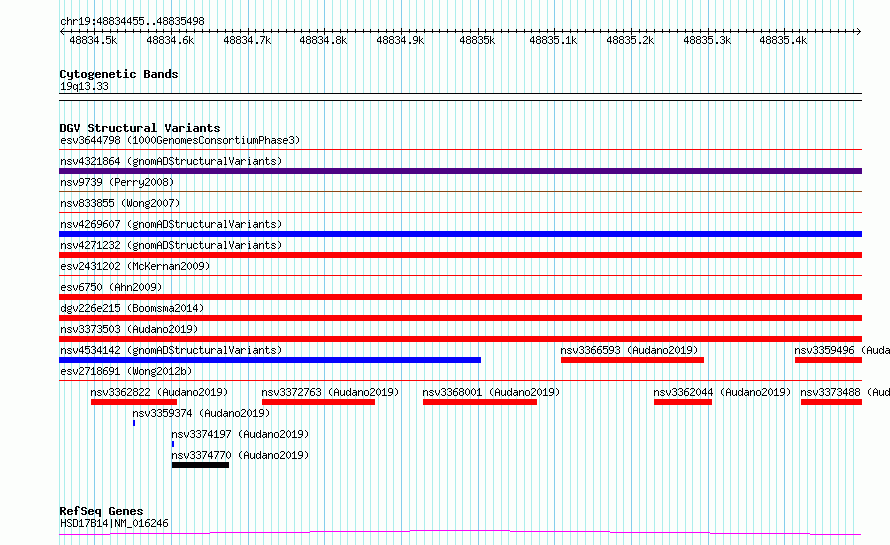
Task: Click the 48834.5k ruler tick label
Action: (93, 40)
